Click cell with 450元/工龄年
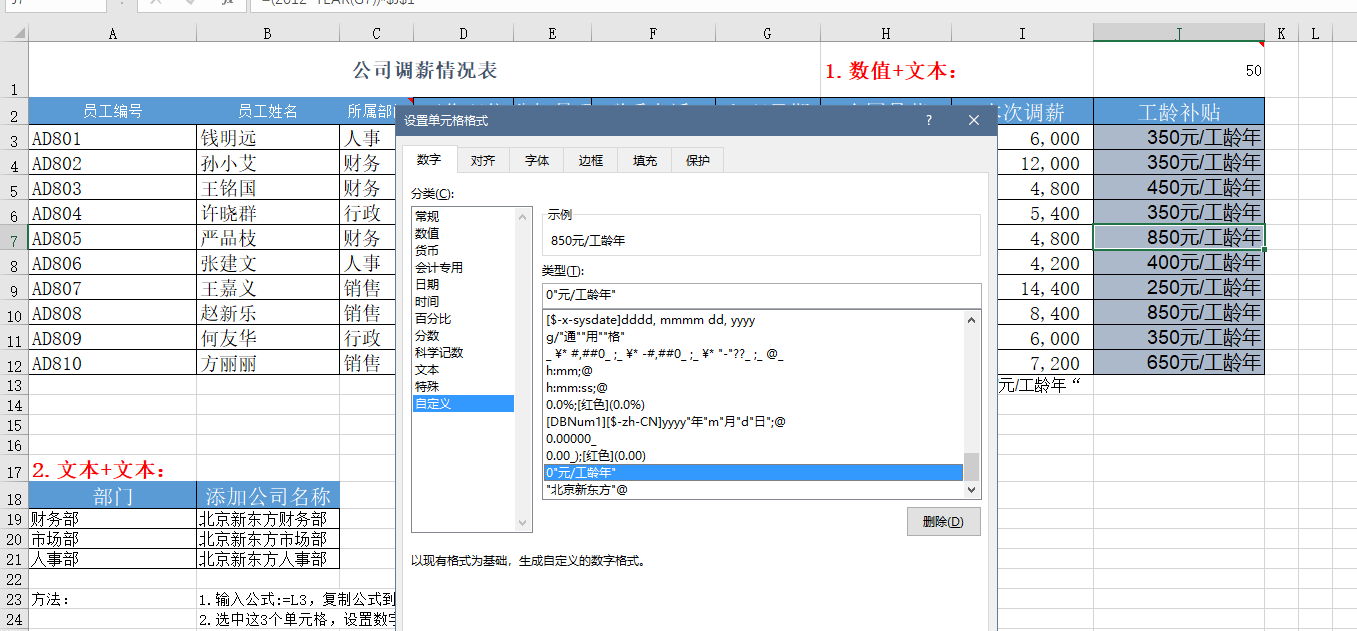1357x631 pixels. (1179, 189)
